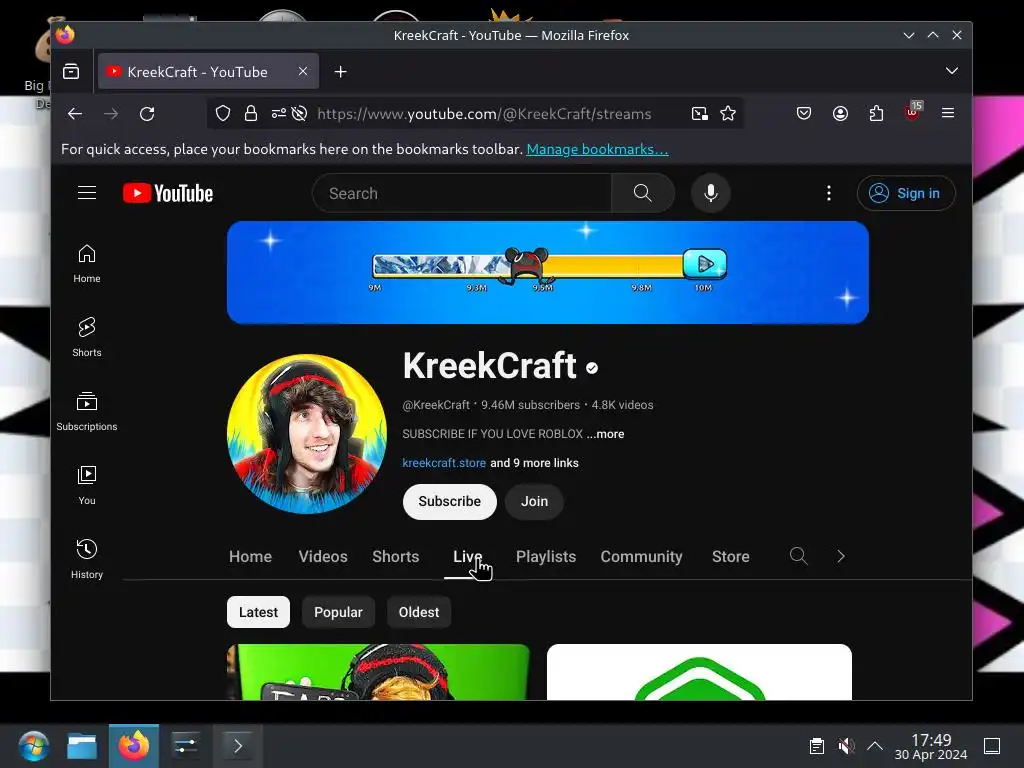The image size is (1024, 768).
Task: Open a new tab with plus button
Action: [340, 71]
